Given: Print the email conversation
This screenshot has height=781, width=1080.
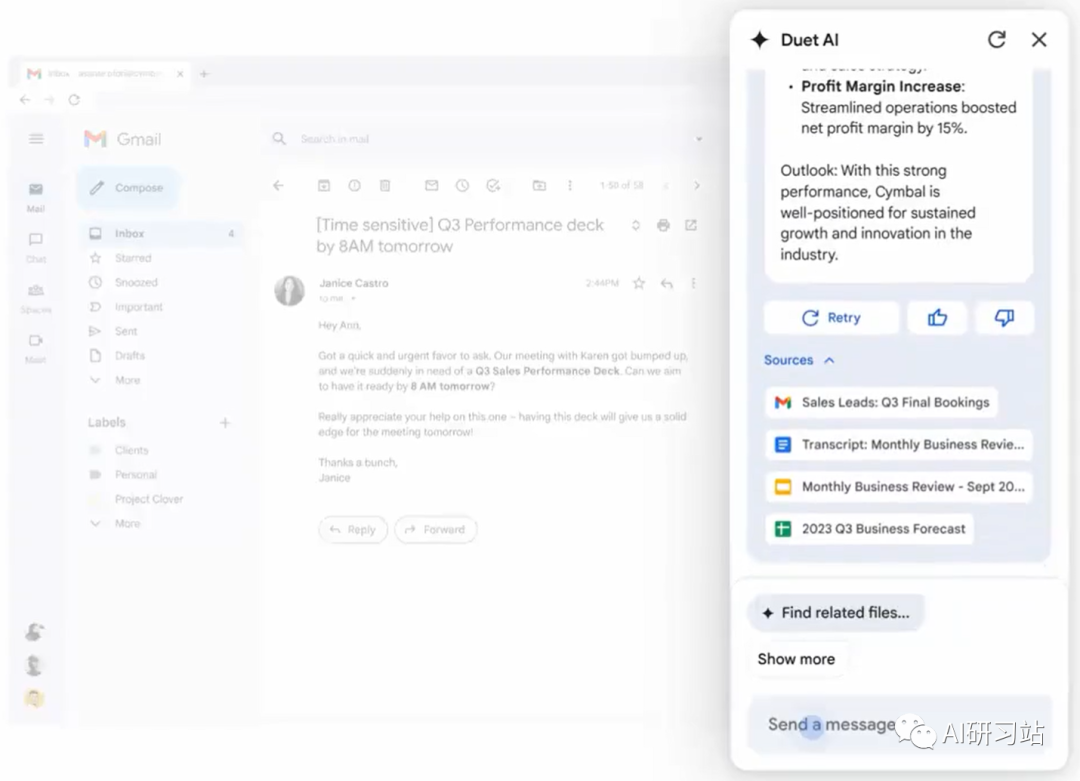Looking at the screenshot, I should pos(663,225).
